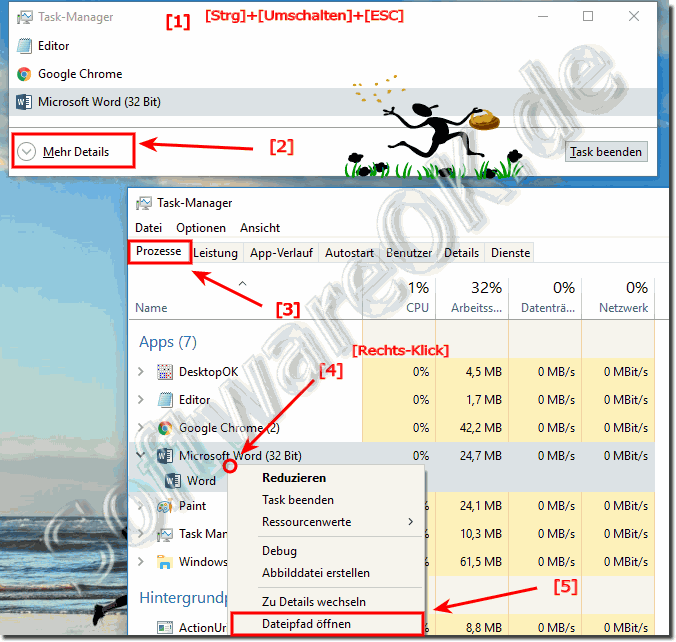
Task: Choose Zu Details wechseln in context menu
Action: (x=327, y=602)
